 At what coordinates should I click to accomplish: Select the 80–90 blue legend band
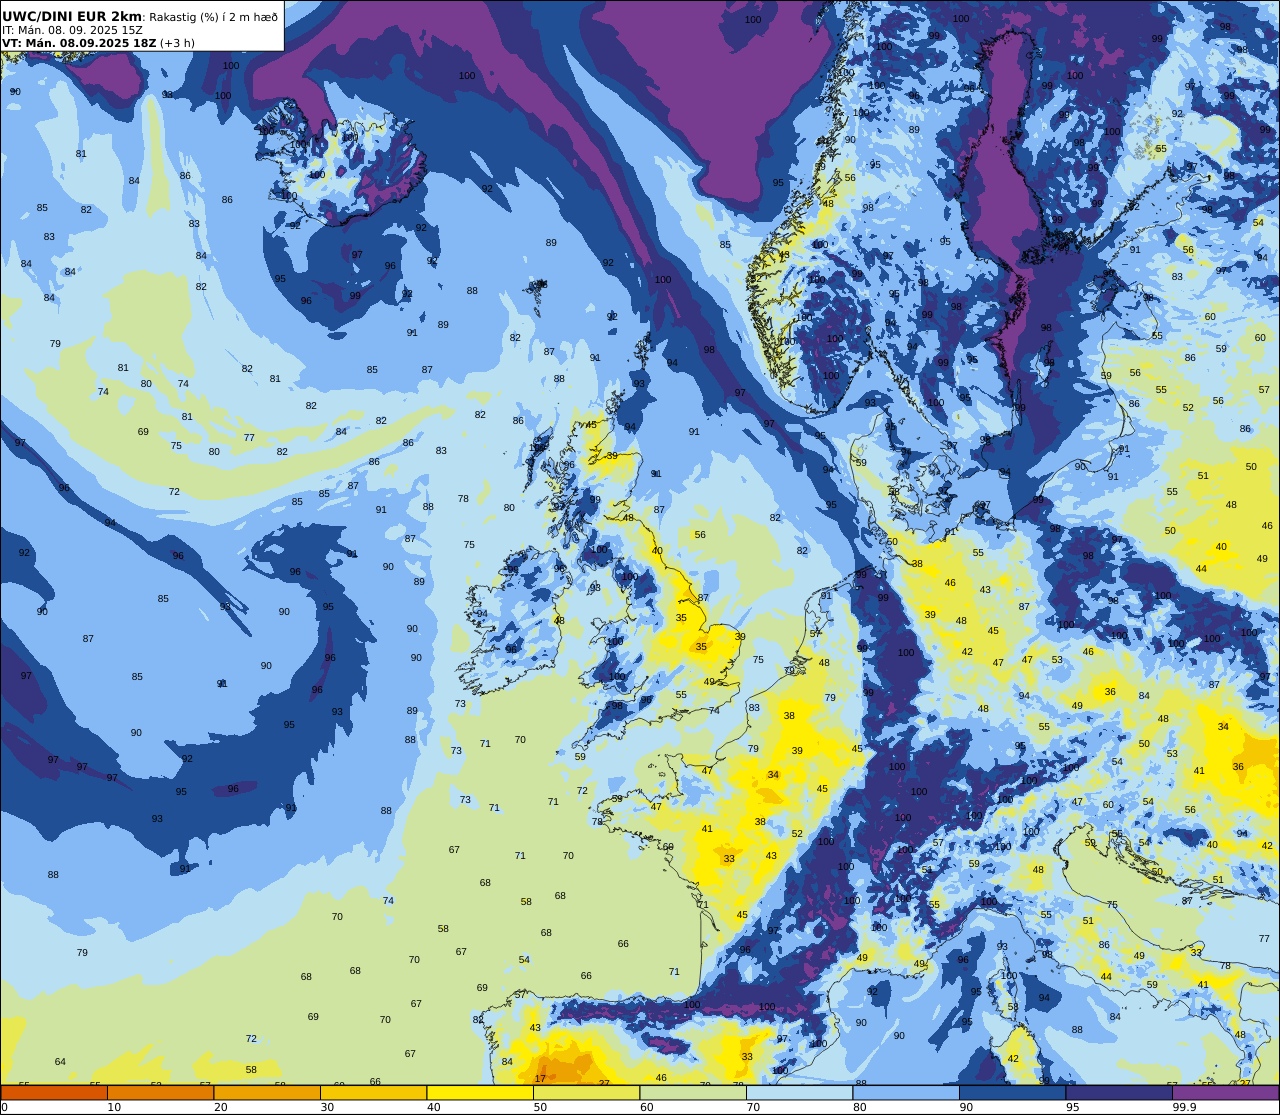coord(906,1092)
